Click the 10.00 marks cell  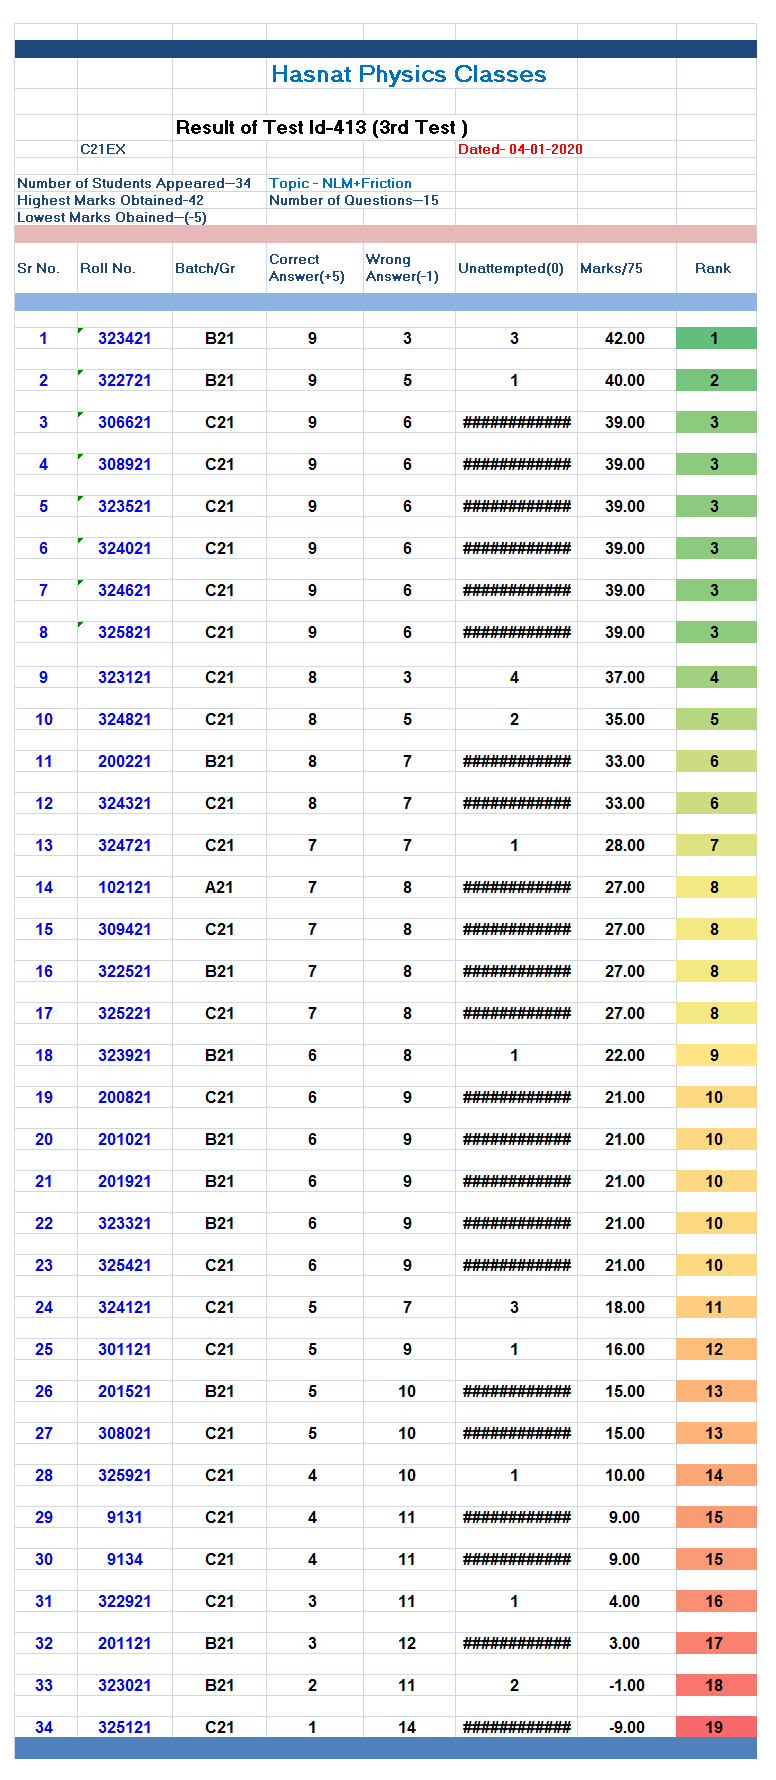click(x=625, y=1475)
